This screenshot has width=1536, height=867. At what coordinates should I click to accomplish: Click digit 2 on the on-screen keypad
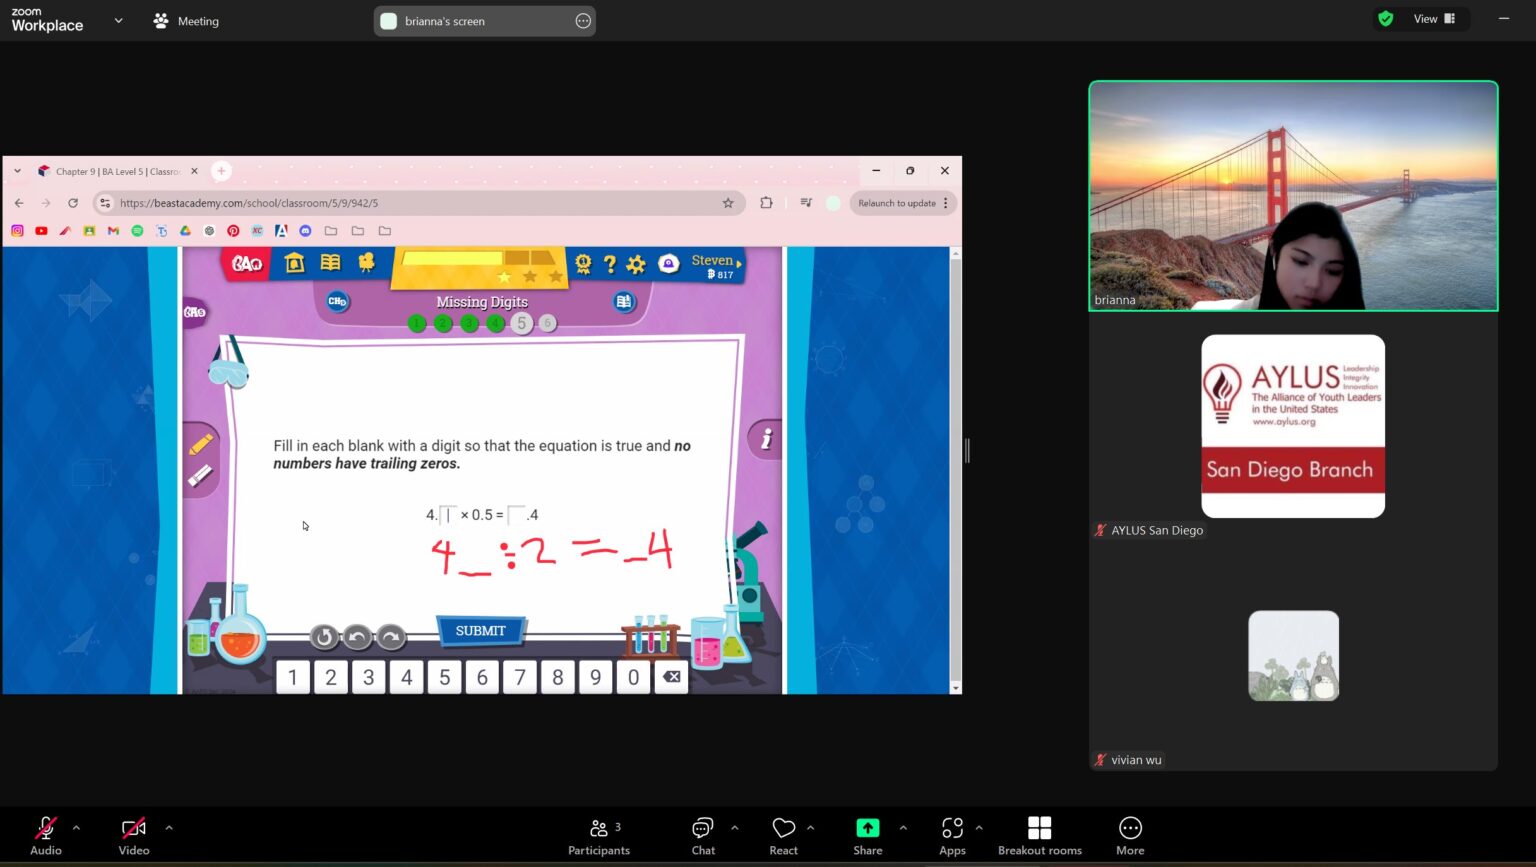click(331, 678)
